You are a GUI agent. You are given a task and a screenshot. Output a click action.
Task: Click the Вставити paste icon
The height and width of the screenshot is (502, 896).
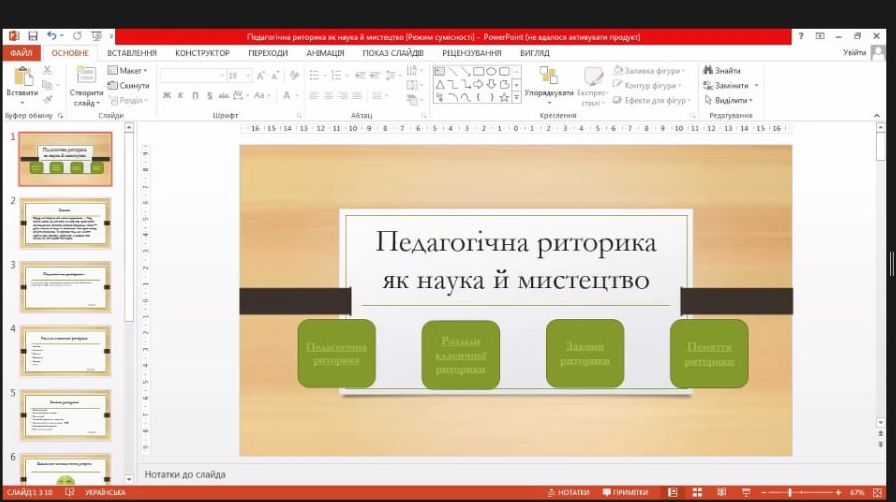click(x=22, y=80)
